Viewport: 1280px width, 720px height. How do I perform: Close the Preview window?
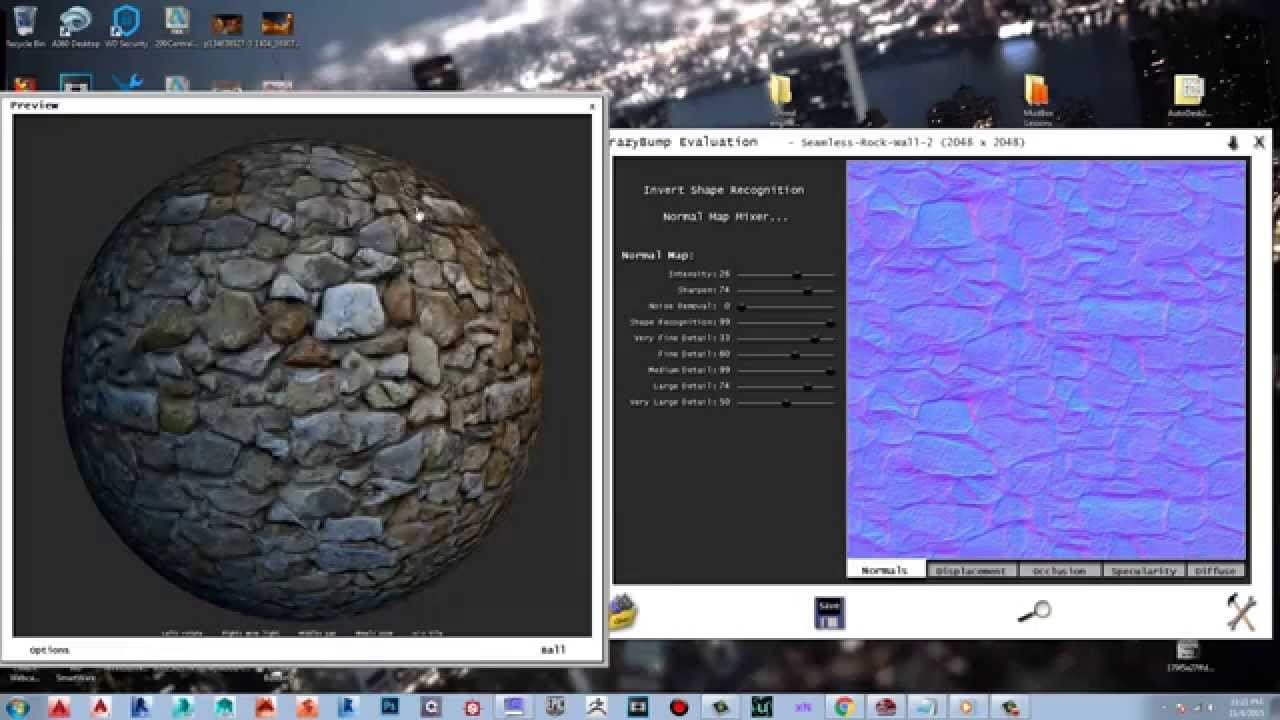[x=592, y=105]
